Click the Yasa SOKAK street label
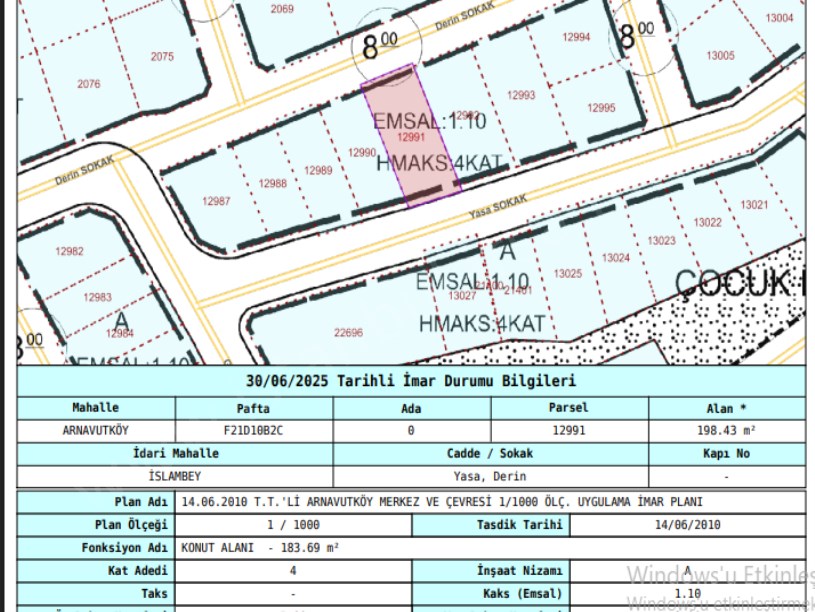 click(498, 205)
